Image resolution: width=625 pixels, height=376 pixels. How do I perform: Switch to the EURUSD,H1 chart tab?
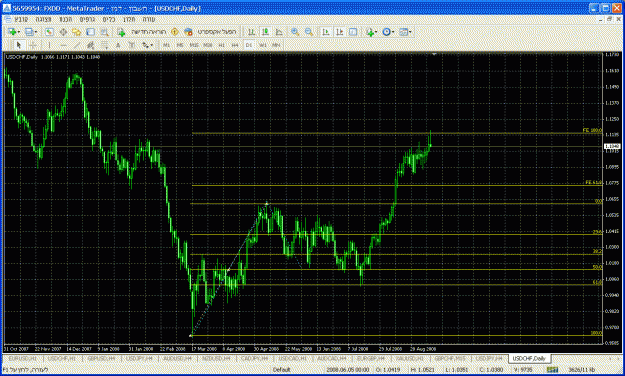[22, 358]
